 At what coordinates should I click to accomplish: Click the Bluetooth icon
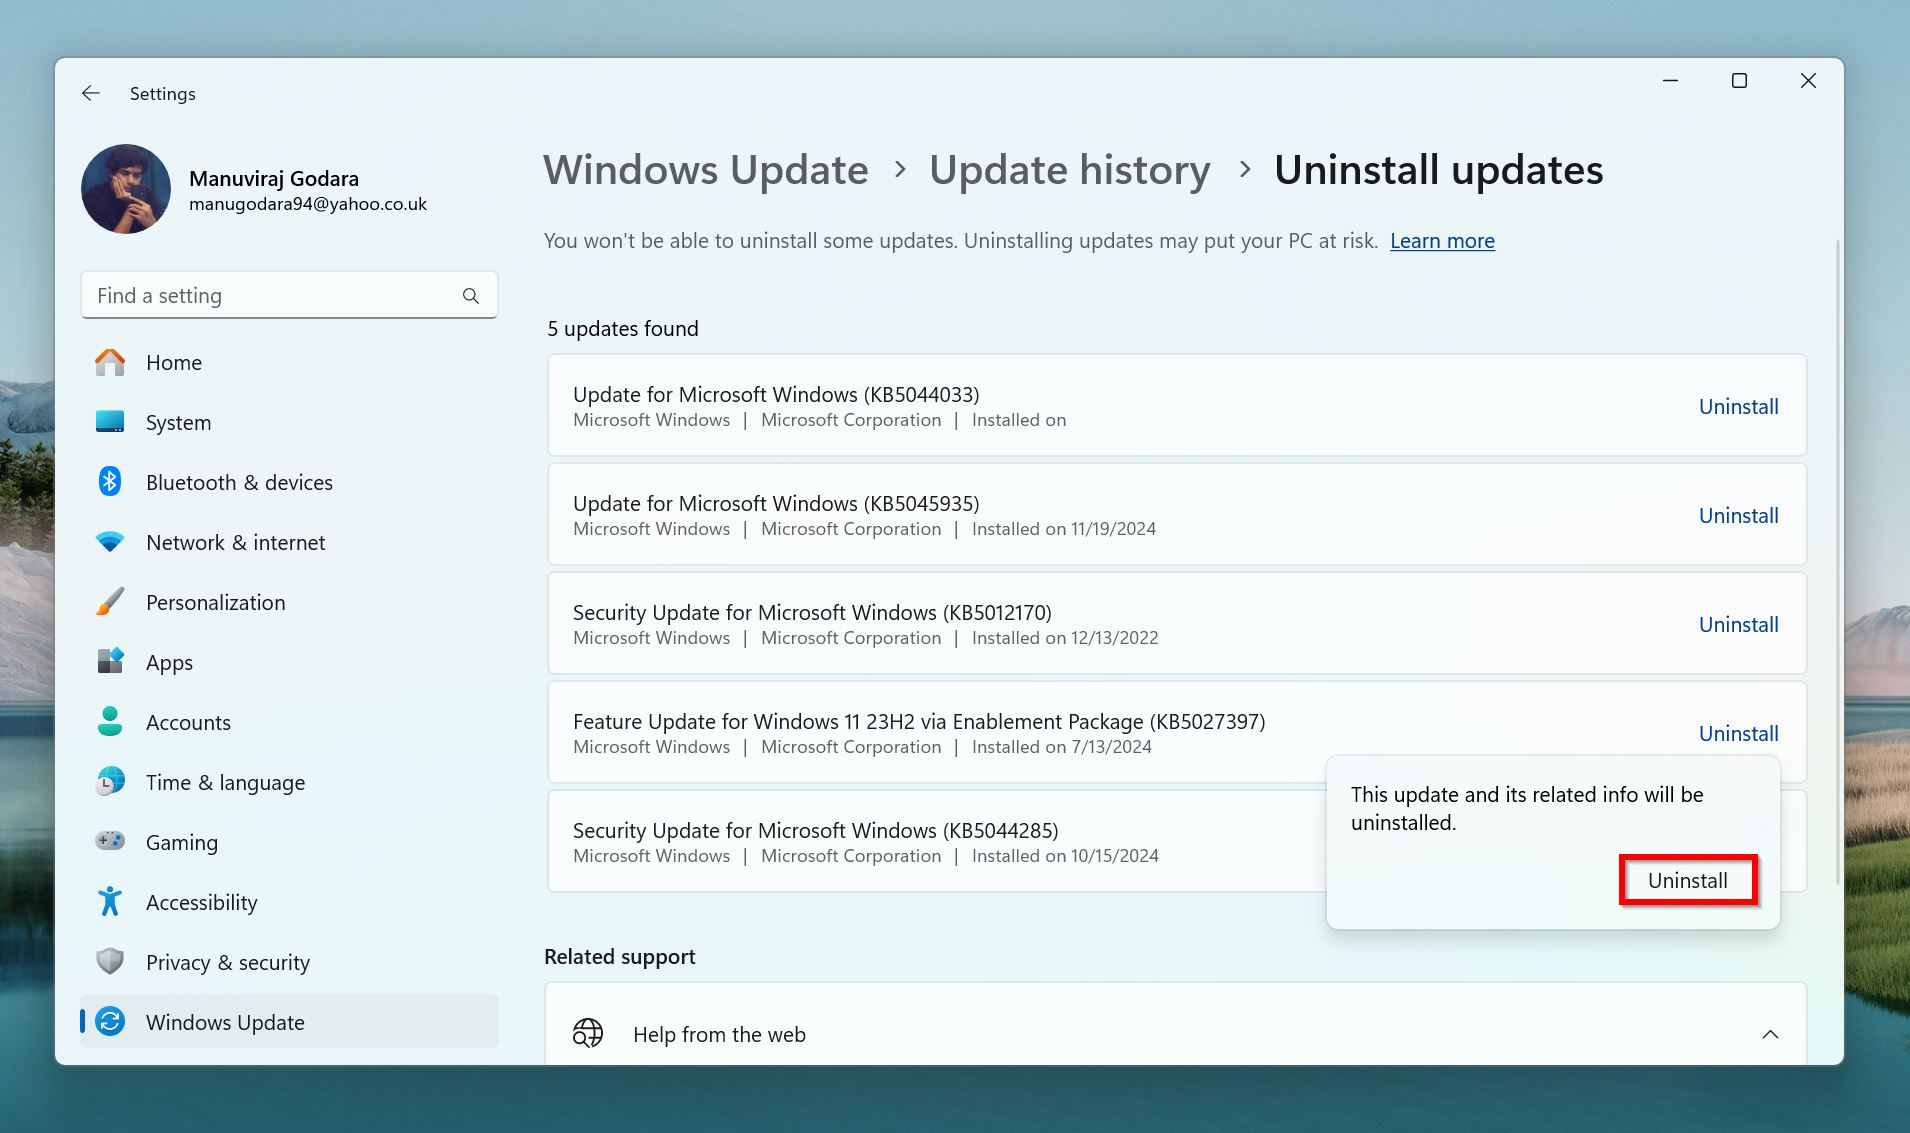pos(110,482)
